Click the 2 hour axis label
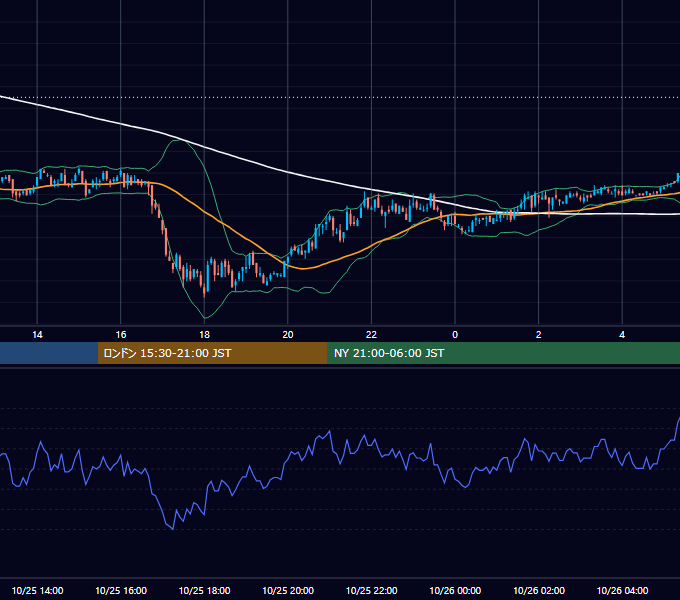This screenshot has height=600, width=680. [x=539, y=335]
